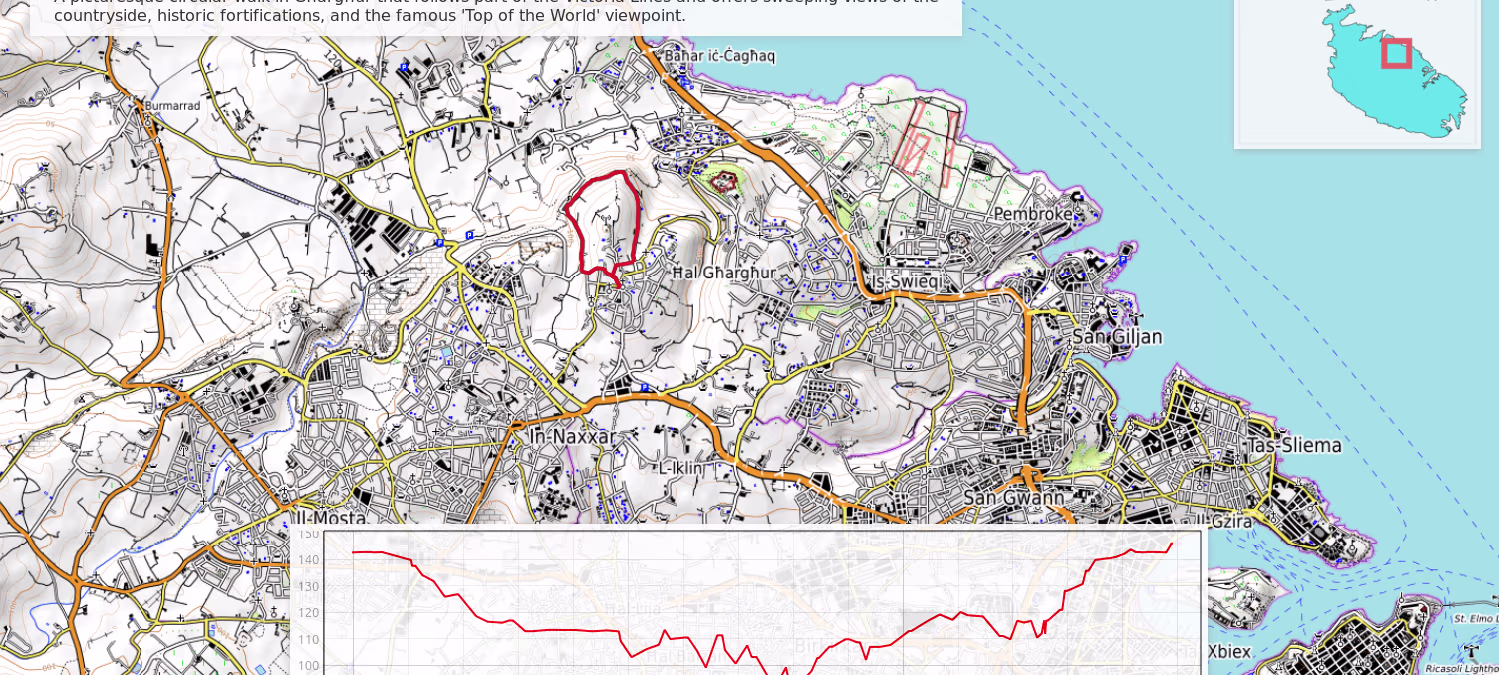Click the Baħar iċ-Ċagħaq label
This screenshot has height=675, width=1499.
pyautogui.click(x=720, y=56)
